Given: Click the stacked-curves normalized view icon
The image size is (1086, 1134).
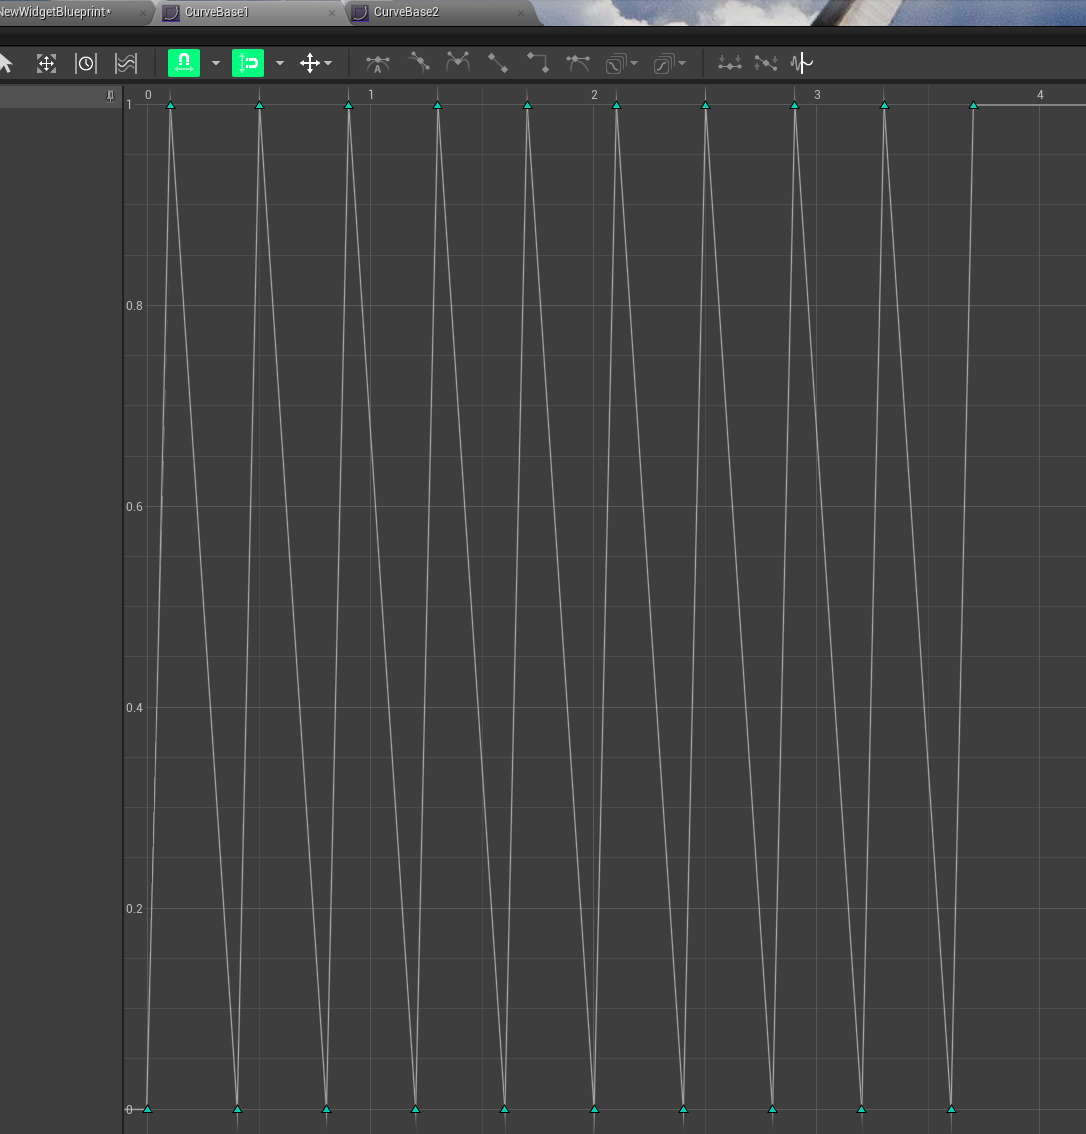Looking at the screenshot, I should pos(126,64).
